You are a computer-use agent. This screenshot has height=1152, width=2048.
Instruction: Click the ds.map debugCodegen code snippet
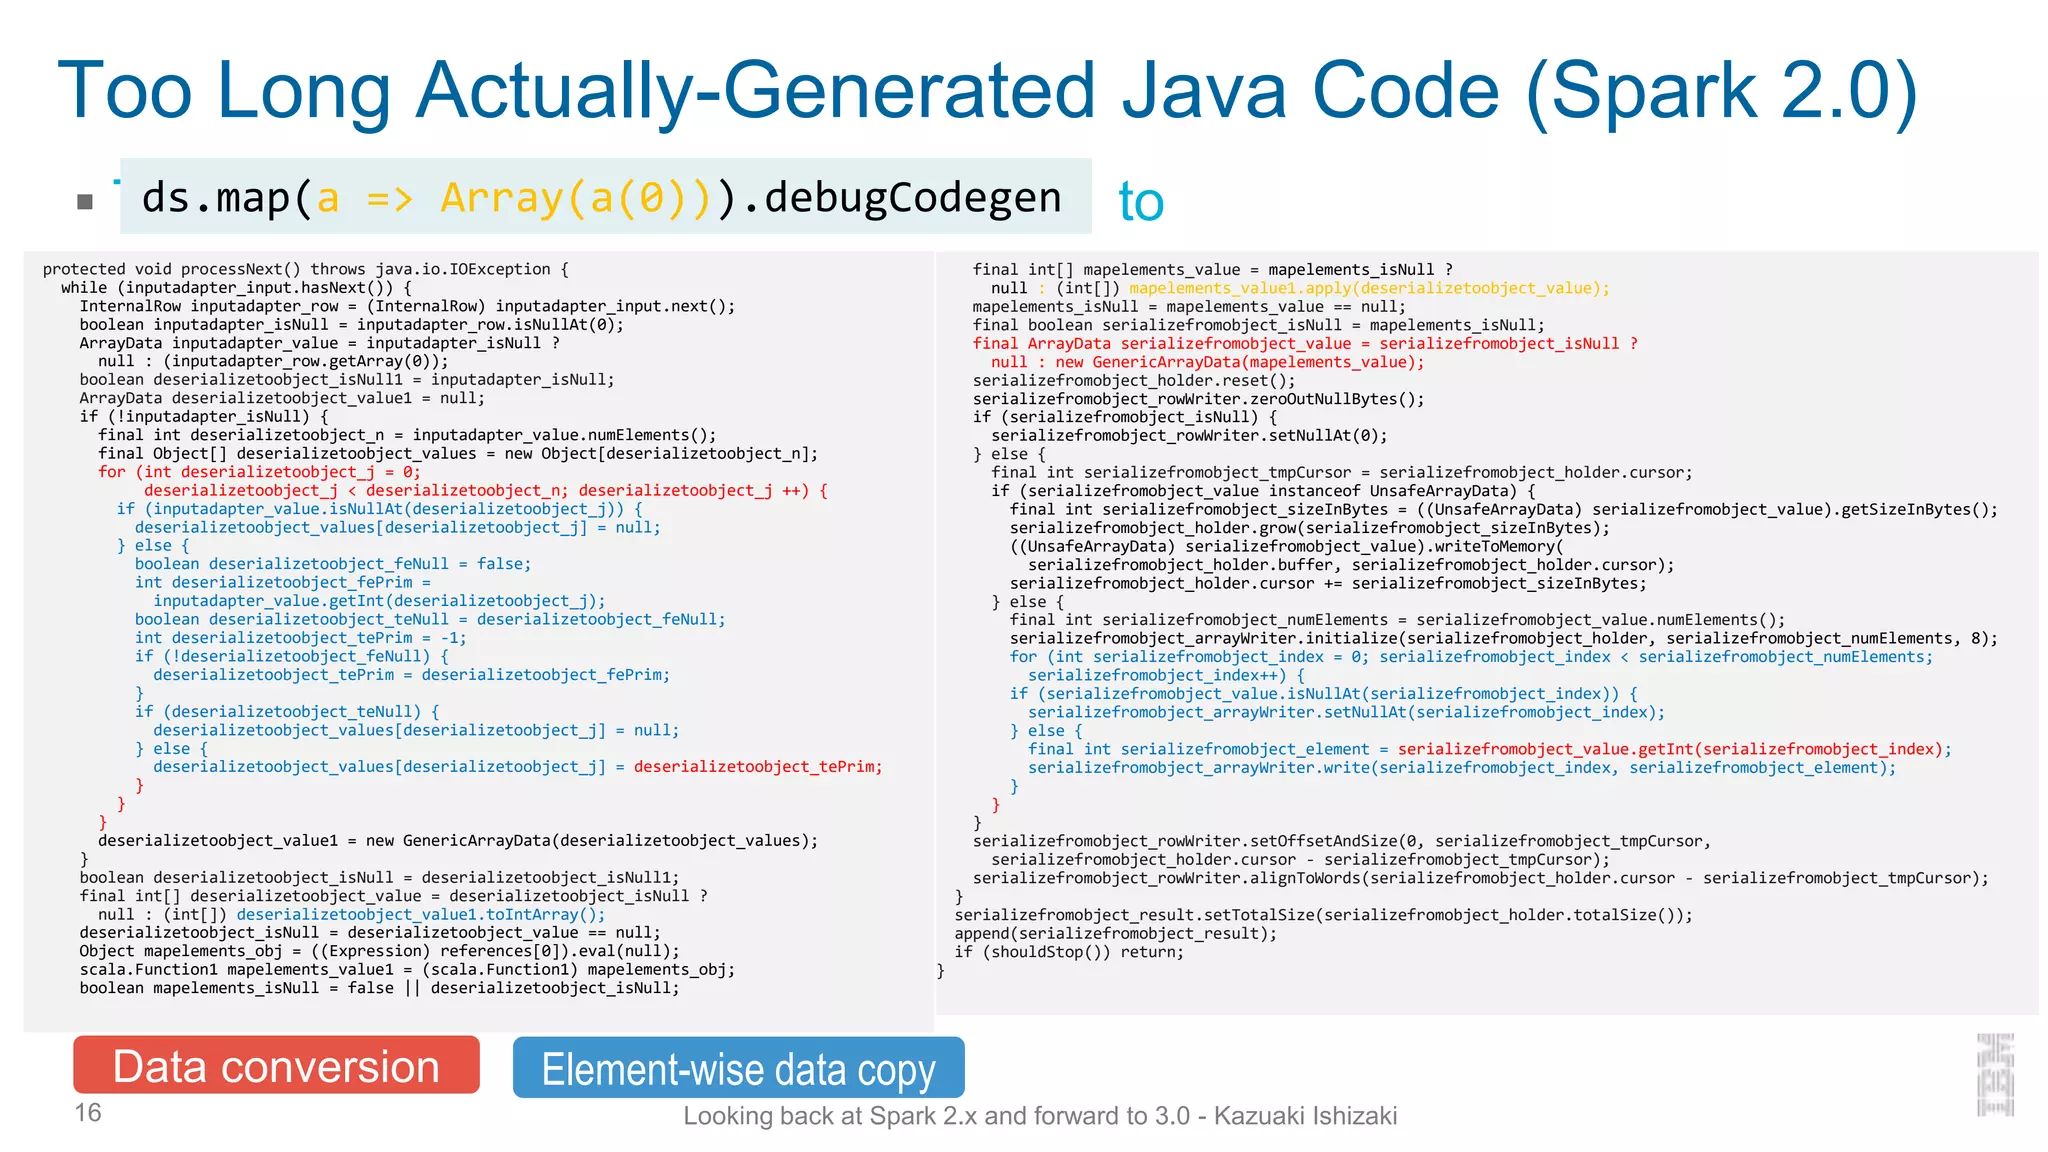[x=606, y=196]
